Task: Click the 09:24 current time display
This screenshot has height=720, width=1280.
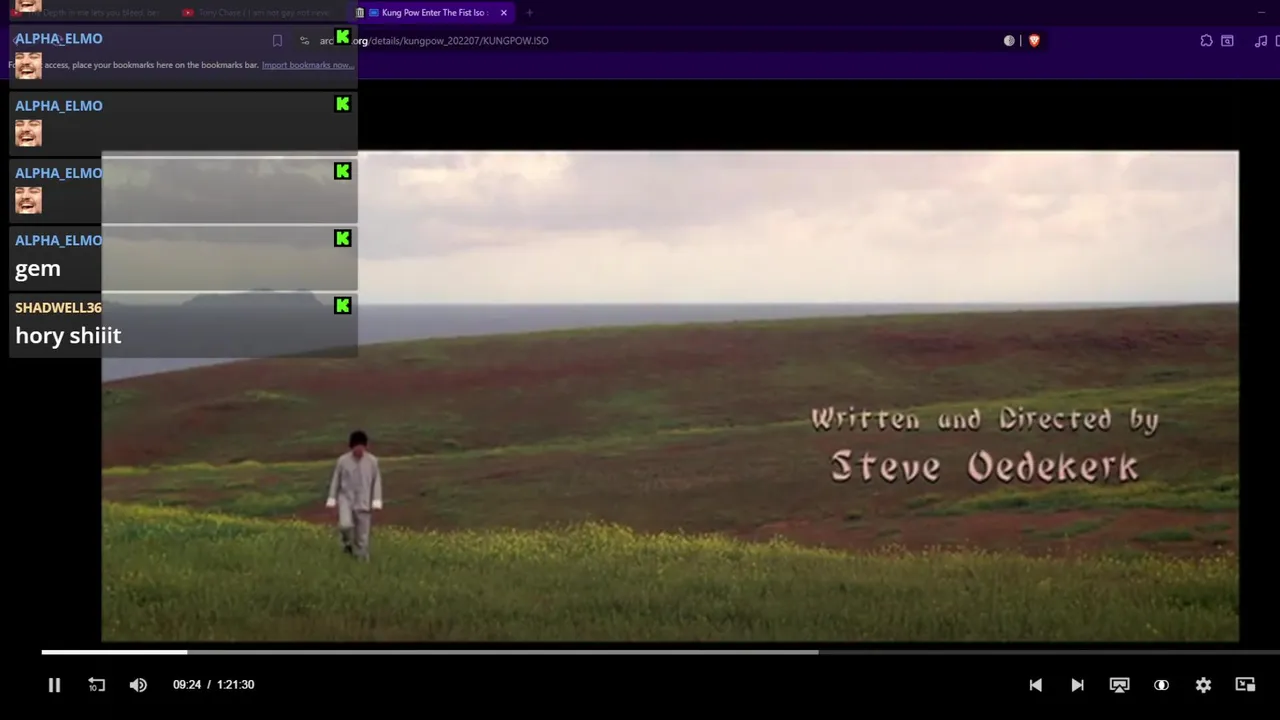Action: 187,685
